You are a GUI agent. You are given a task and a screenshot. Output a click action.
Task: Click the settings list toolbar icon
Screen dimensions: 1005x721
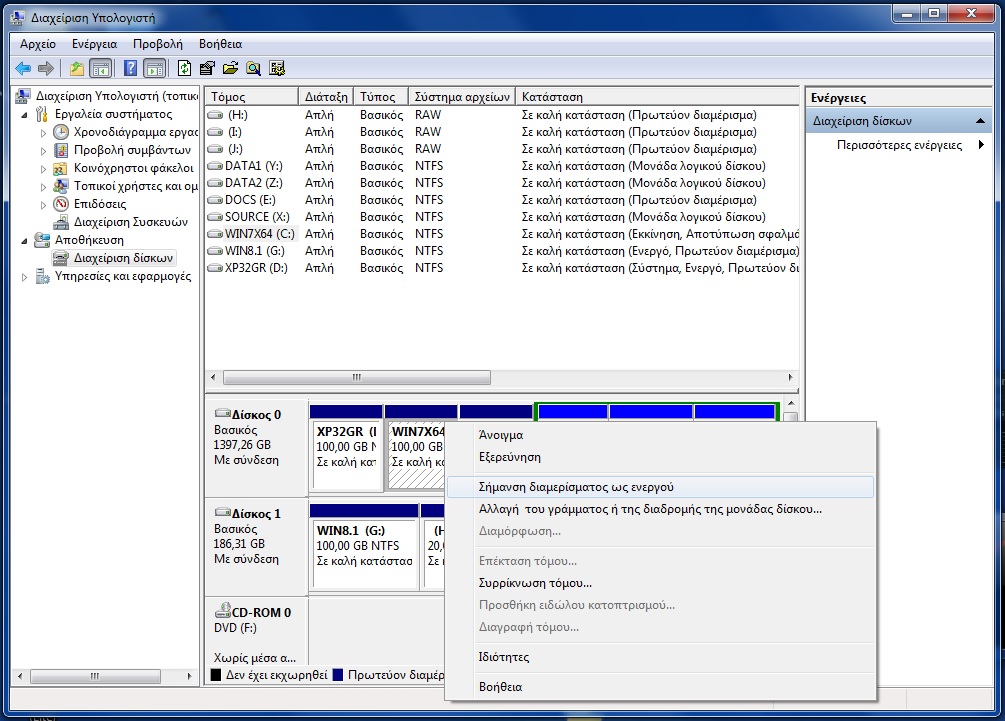(x=277, y=68)
